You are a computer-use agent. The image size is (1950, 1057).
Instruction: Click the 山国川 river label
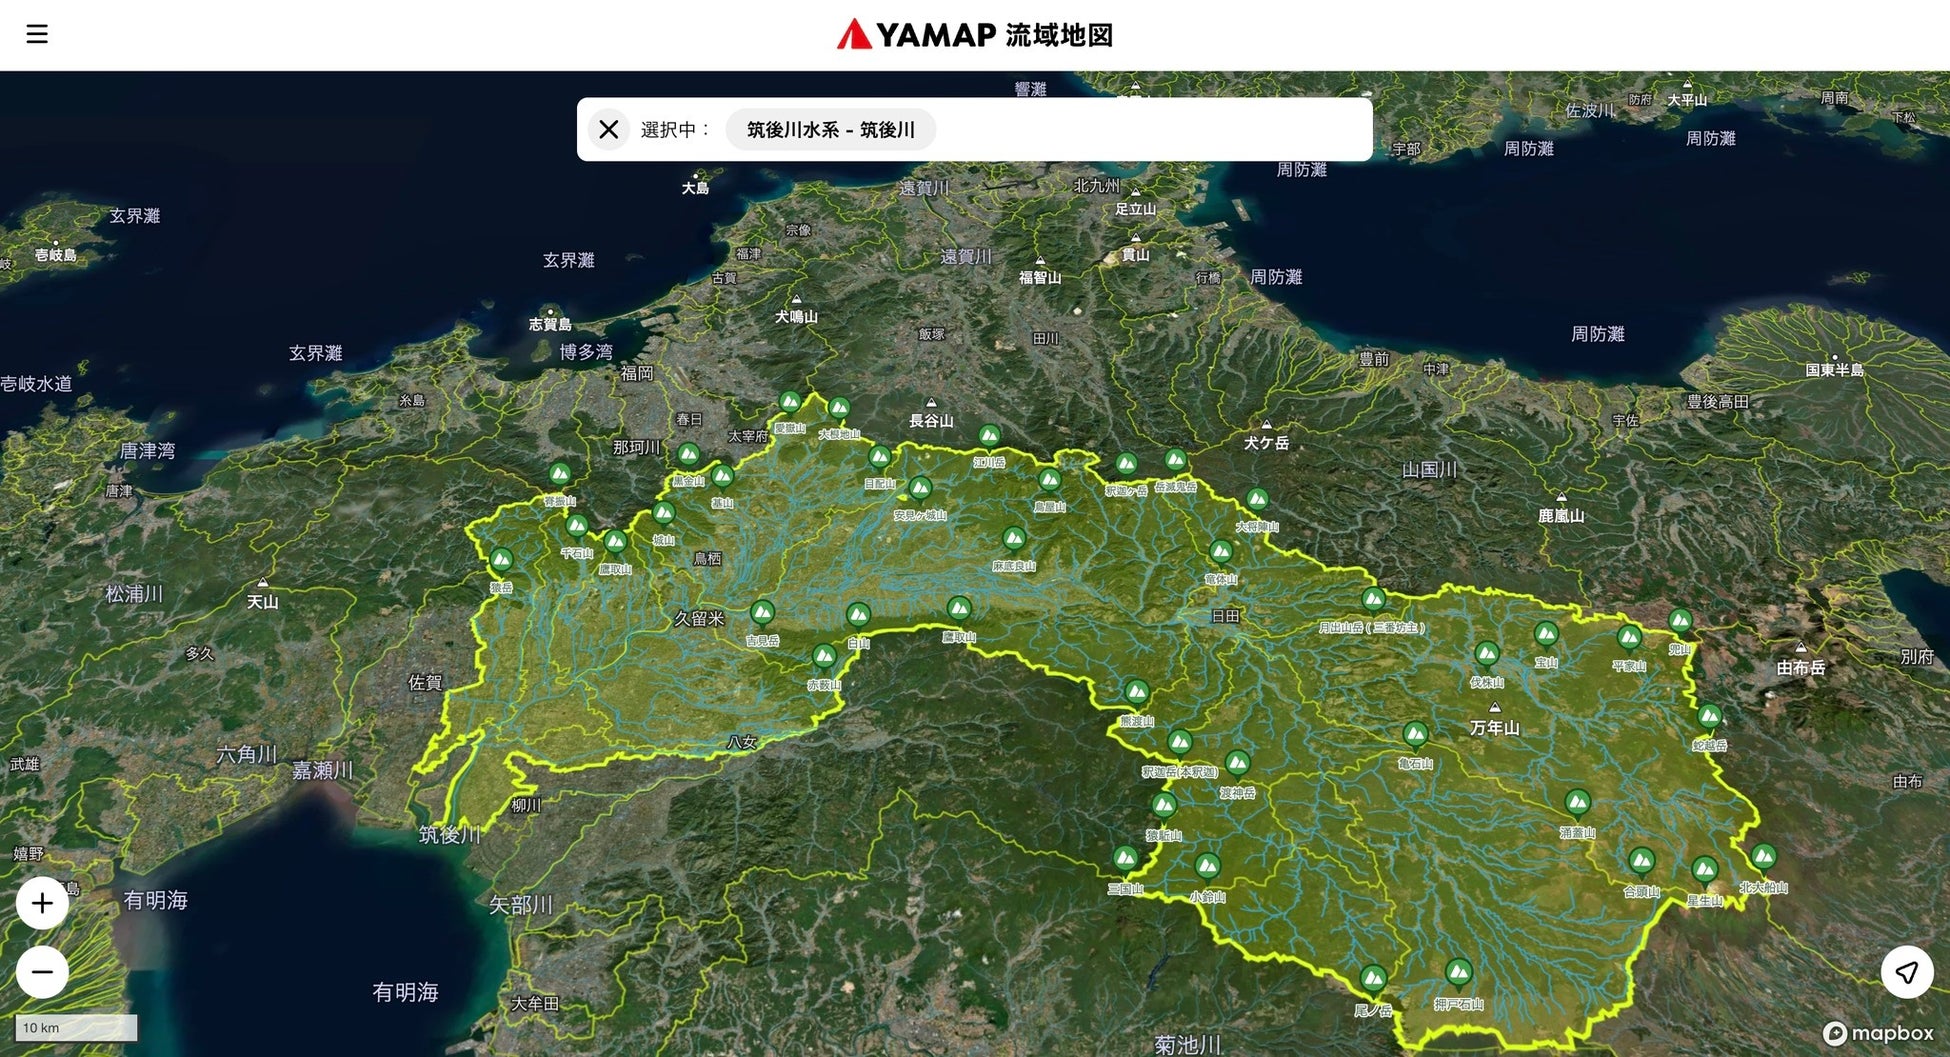pos(1430,470)
